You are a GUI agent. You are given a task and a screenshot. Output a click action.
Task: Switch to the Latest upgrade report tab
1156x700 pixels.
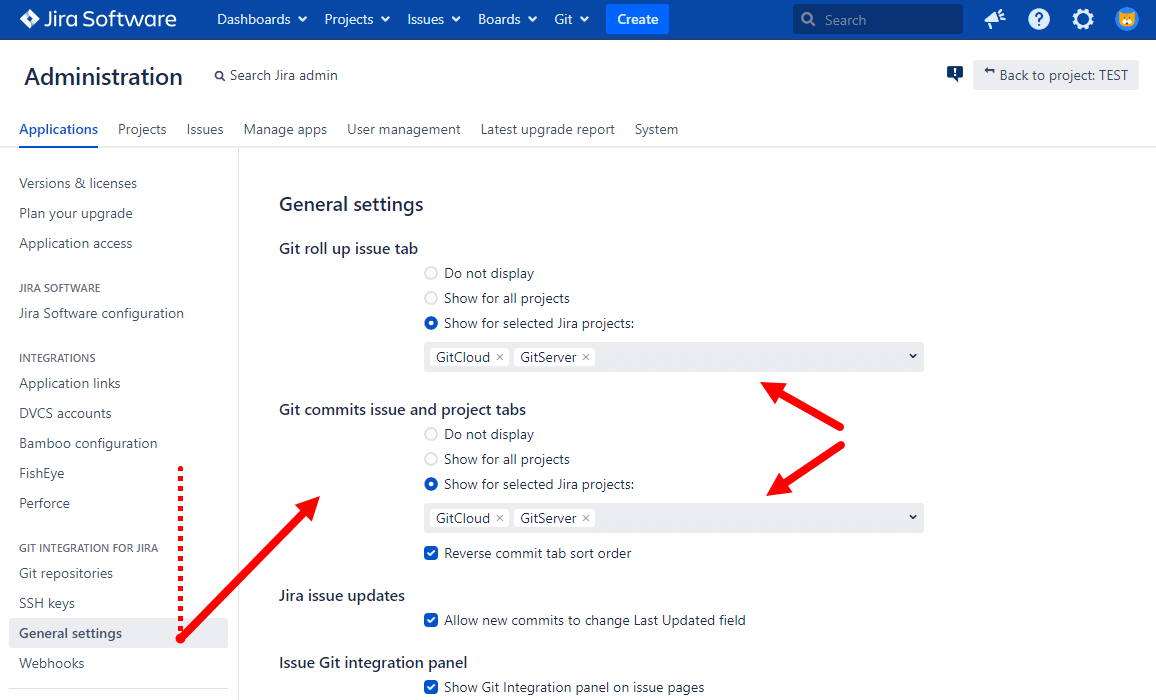point(548,130)
